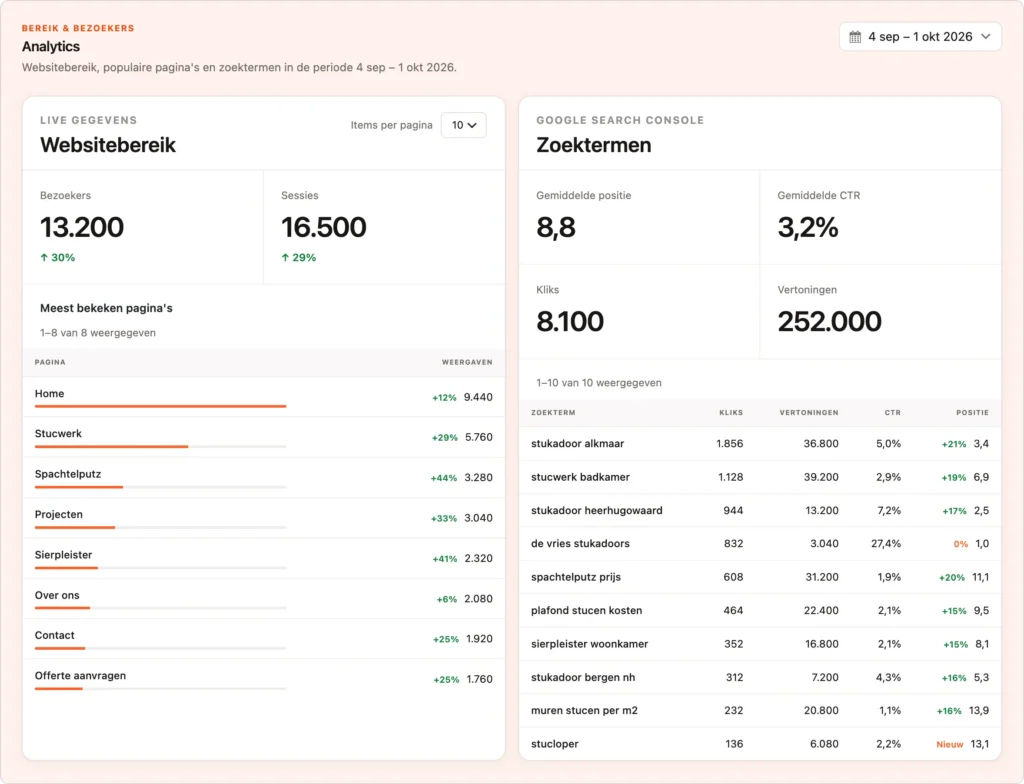Select search term plafond stucen kosten
The height and width of the screenshot is (784, 1024).
(586, 610)
